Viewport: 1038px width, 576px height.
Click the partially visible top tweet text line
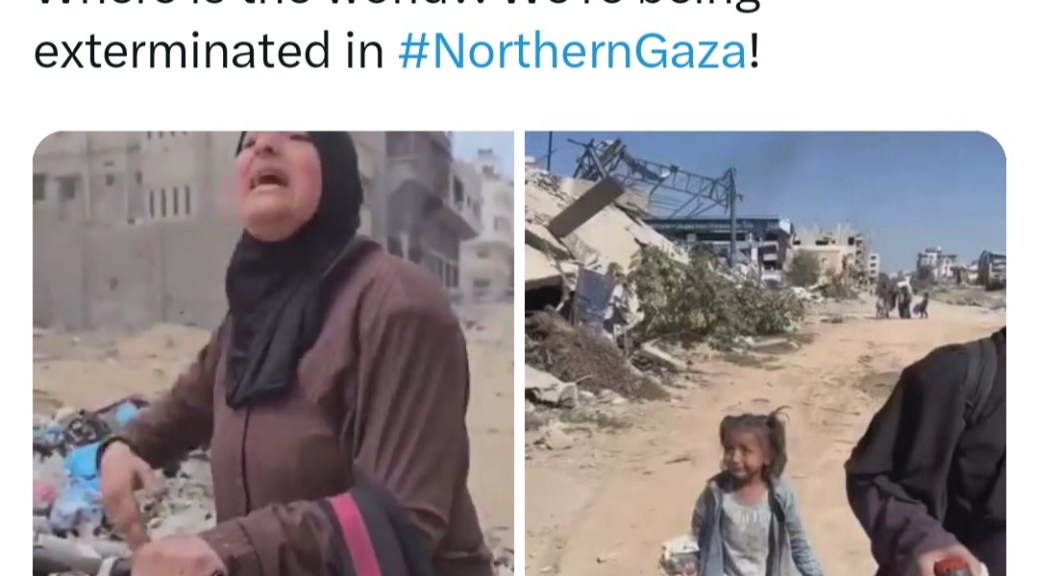(397, 7)
